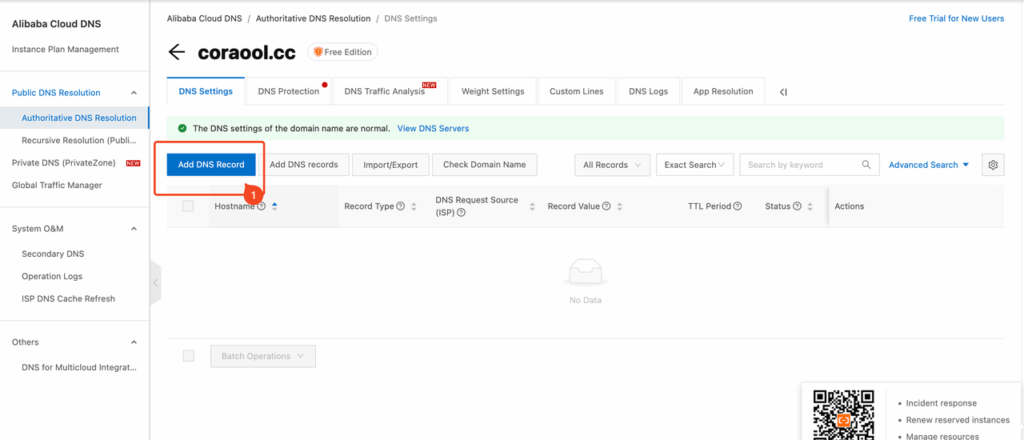Click Authoritative DNS Resolution in the breadcrumb

coord(313,19)
